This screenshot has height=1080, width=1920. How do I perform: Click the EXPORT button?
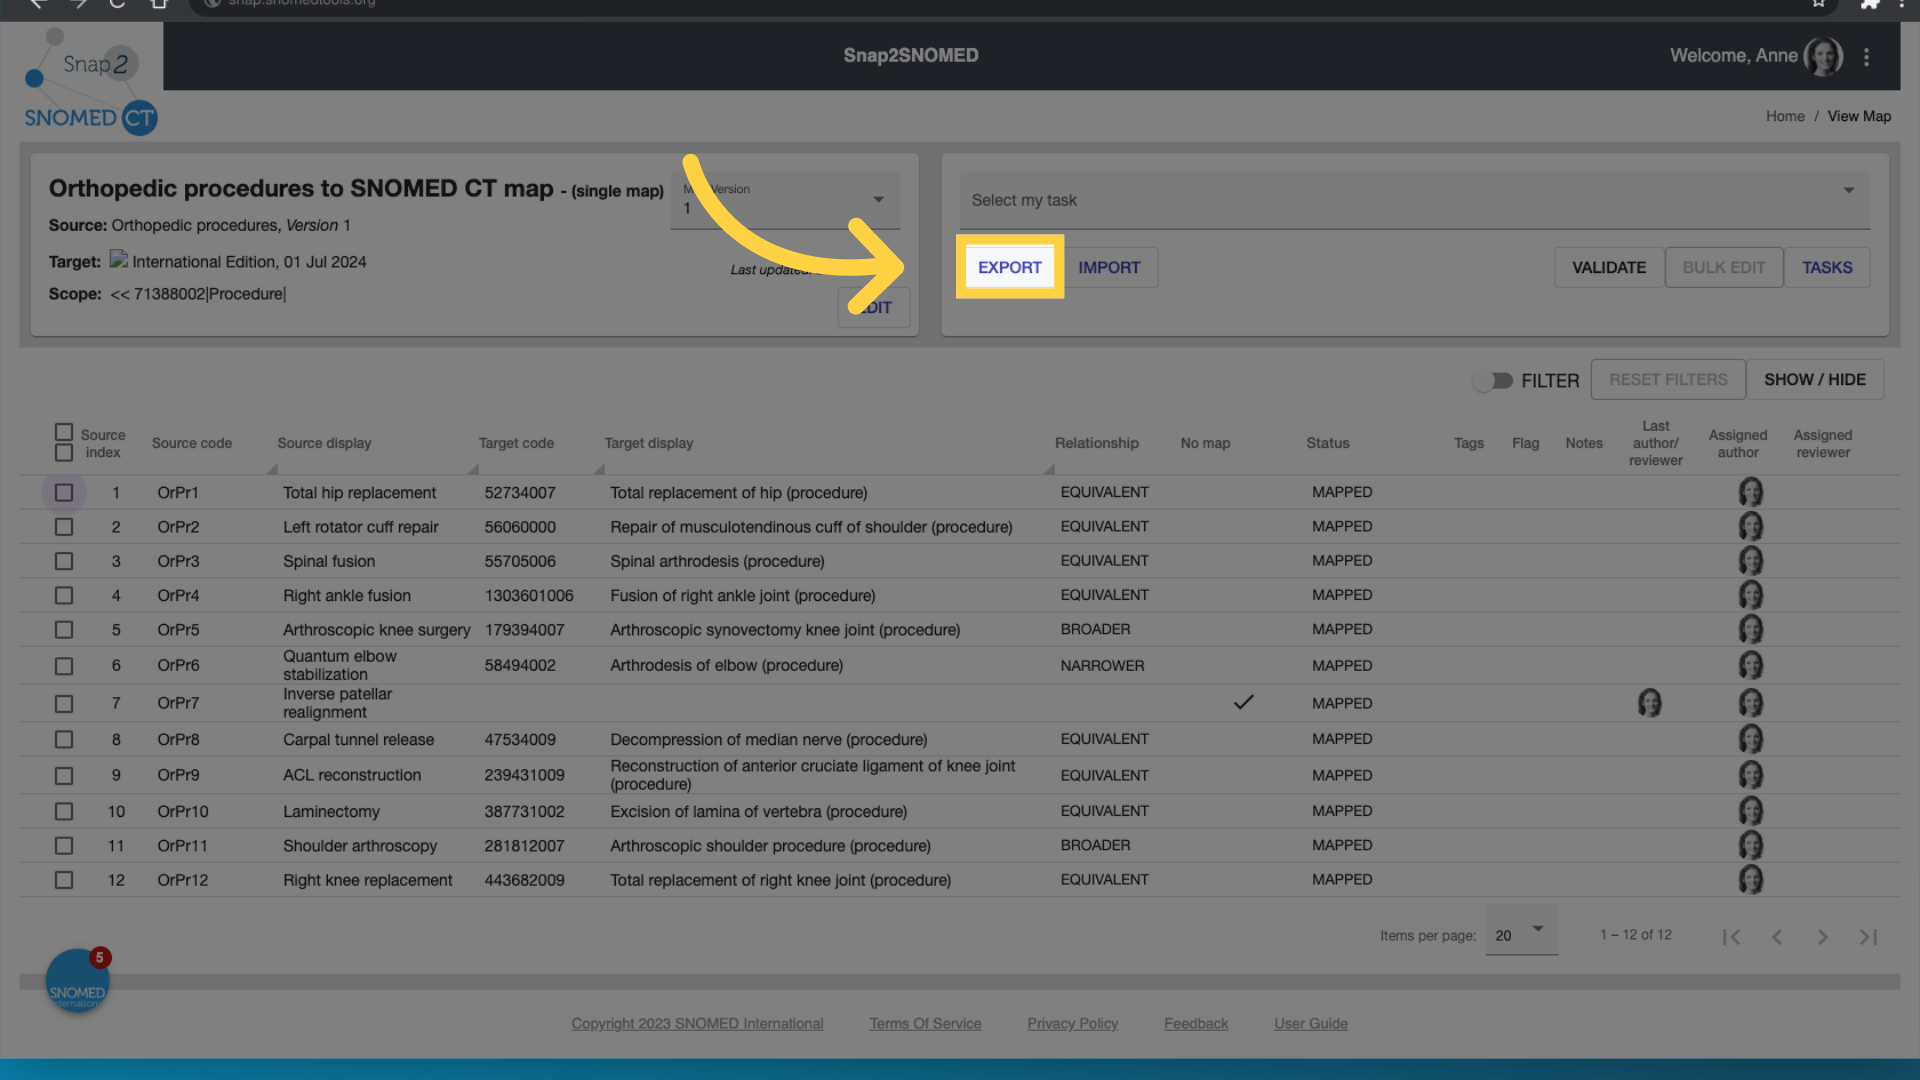pos(1009,267)
